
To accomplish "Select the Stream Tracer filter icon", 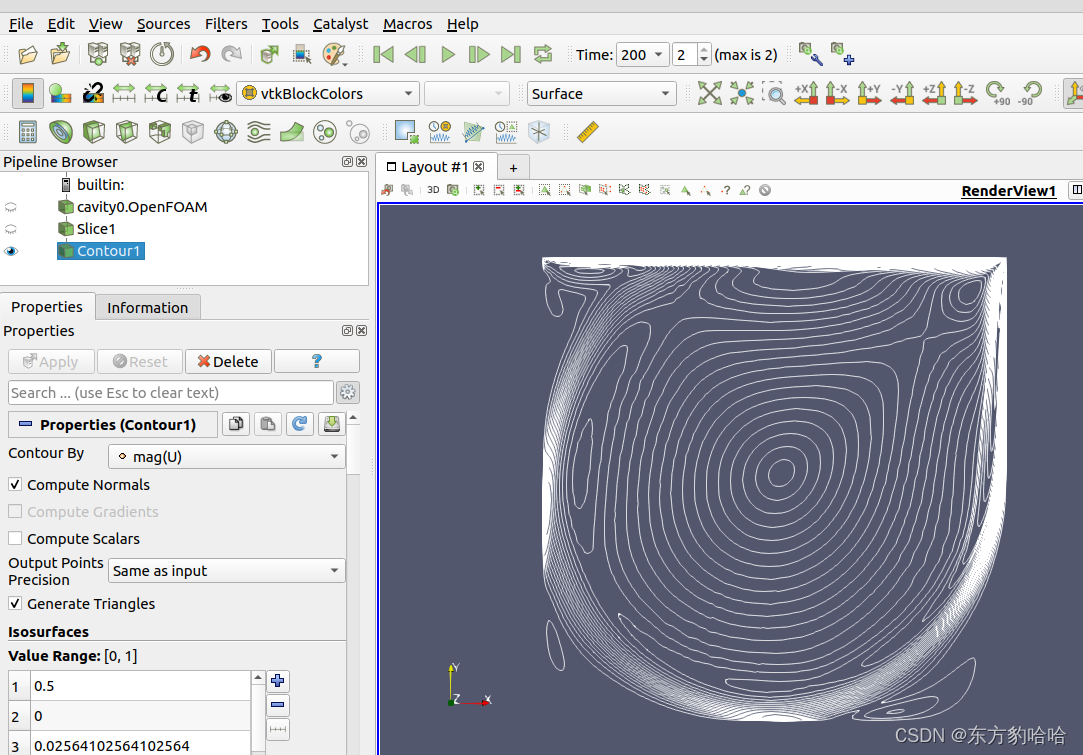I will click(259, 132).
